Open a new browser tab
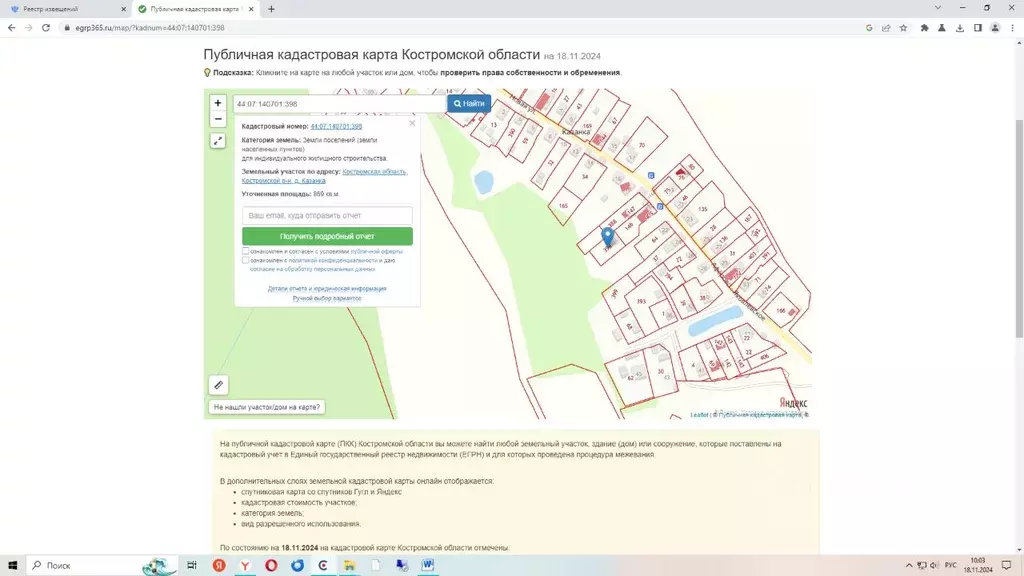The image size is (1024, 576). click(271, 9)
